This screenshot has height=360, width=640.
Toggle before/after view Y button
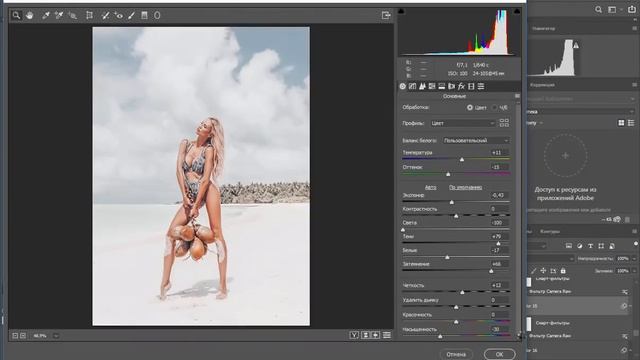354,335
